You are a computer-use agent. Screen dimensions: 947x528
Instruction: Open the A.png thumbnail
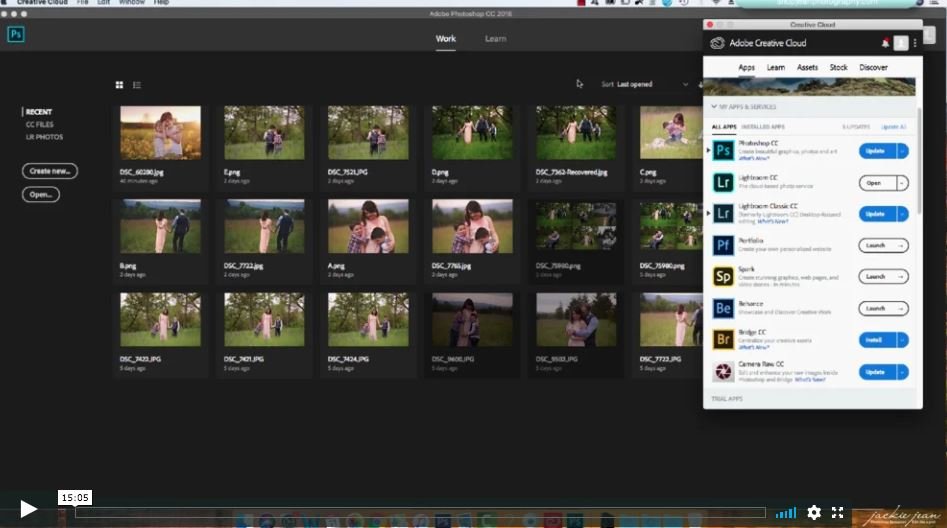coord(368,226)
